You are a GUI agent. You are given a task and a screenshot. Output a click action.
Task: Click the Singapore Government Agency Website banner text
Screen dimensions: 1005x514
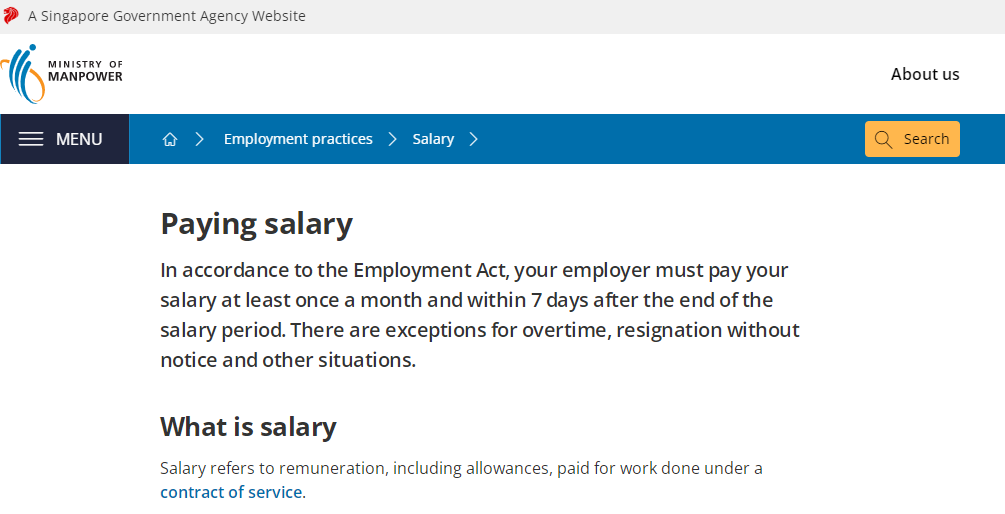[x=167, y=16]
